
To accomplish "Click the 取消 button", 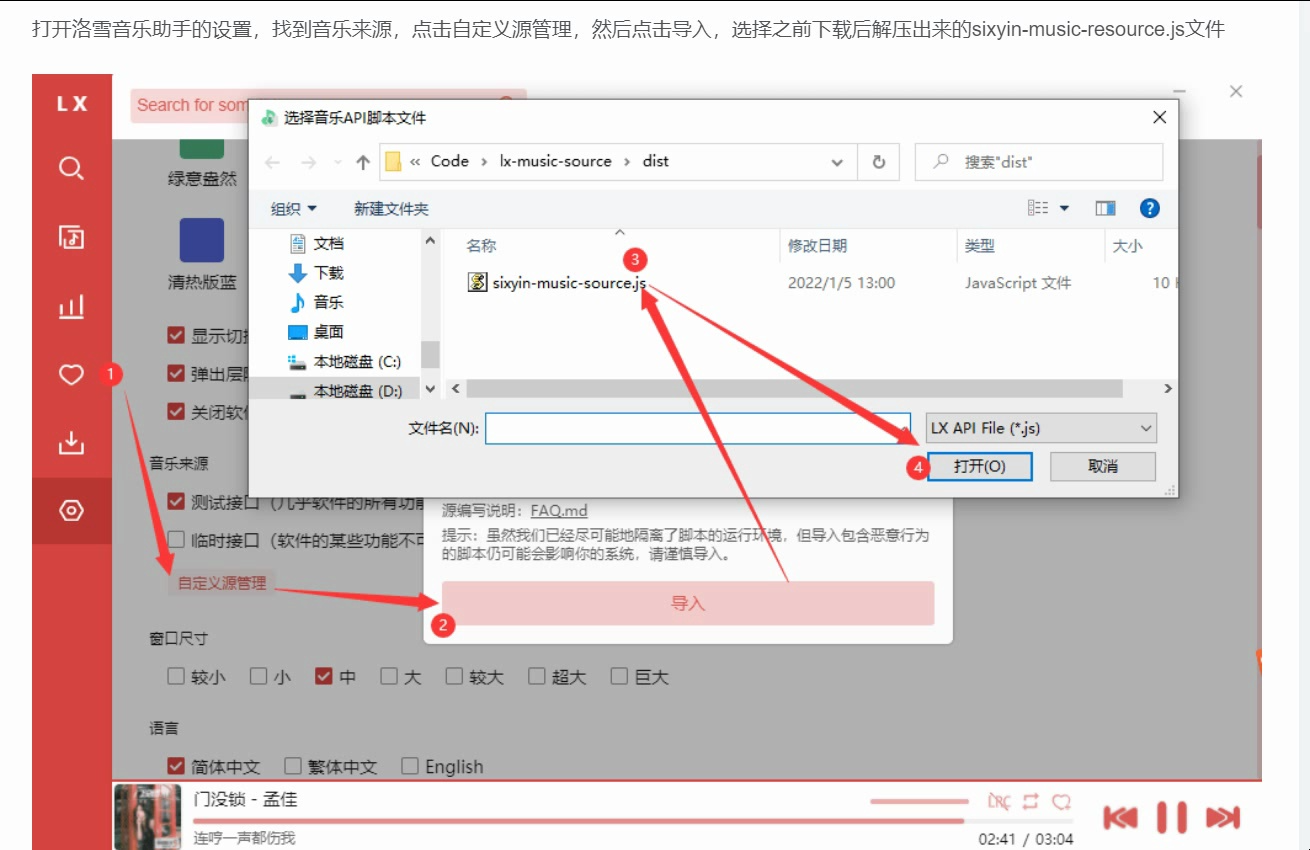I will (1103, 466).
